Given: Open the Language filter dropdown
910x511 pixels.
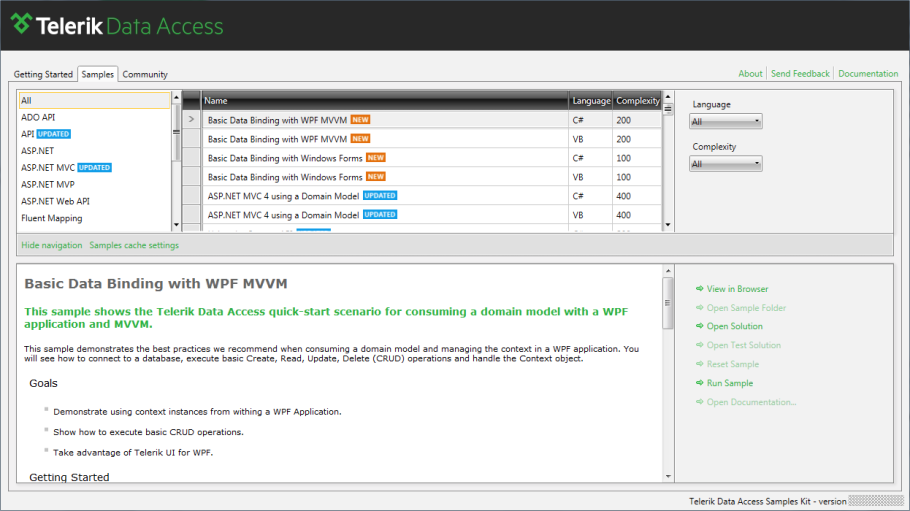Looking at the screenshot, I should 725,121.
